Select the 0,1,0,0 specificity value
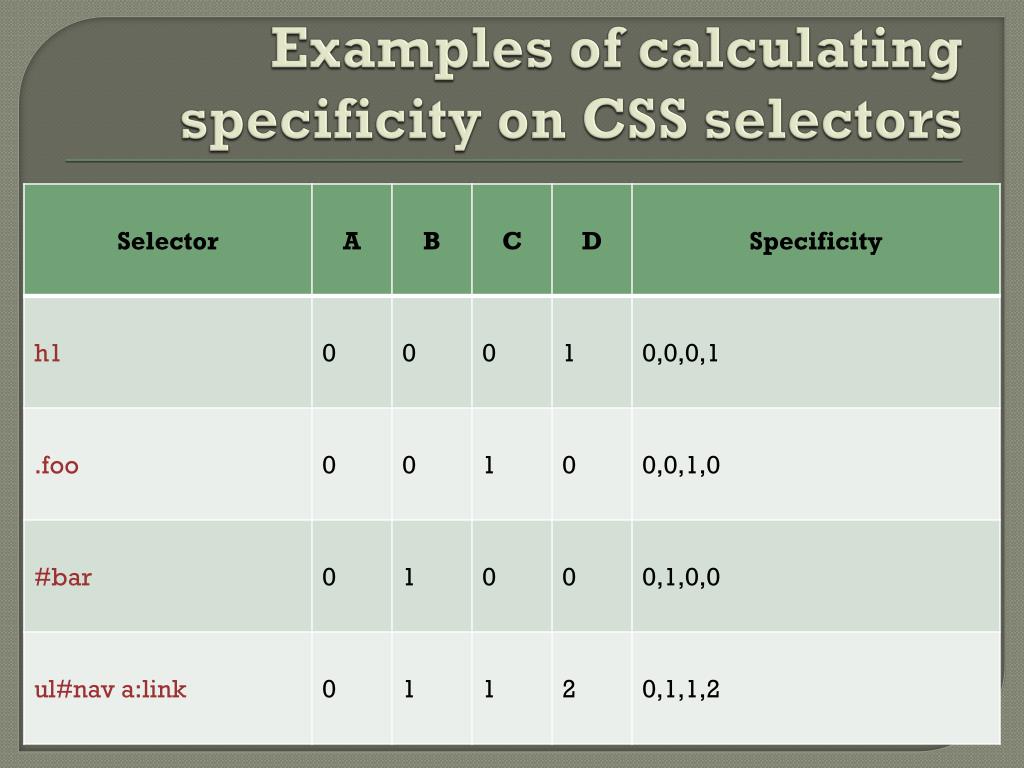 680,577
